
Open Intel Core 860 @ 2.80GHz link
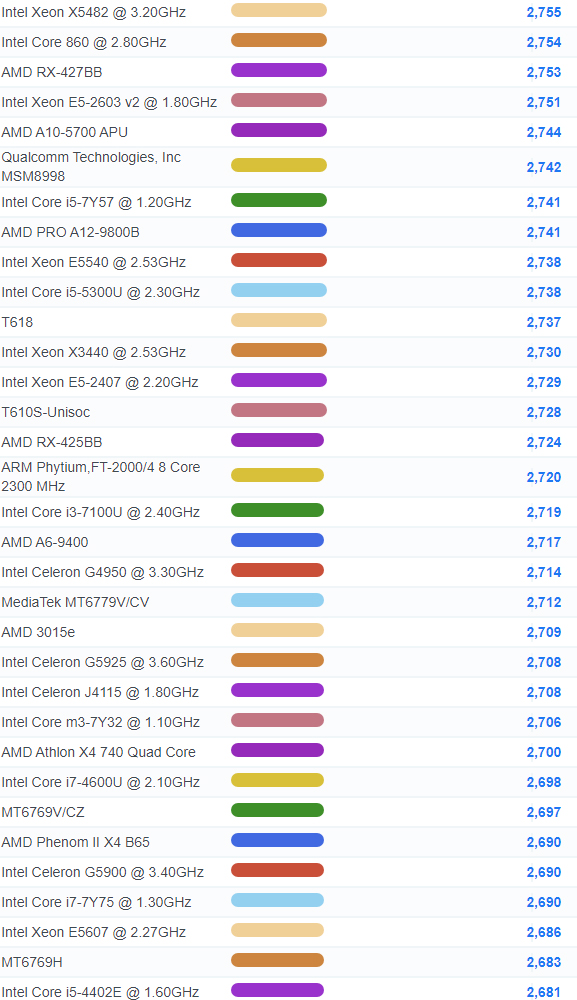click(x=84, y=42)
